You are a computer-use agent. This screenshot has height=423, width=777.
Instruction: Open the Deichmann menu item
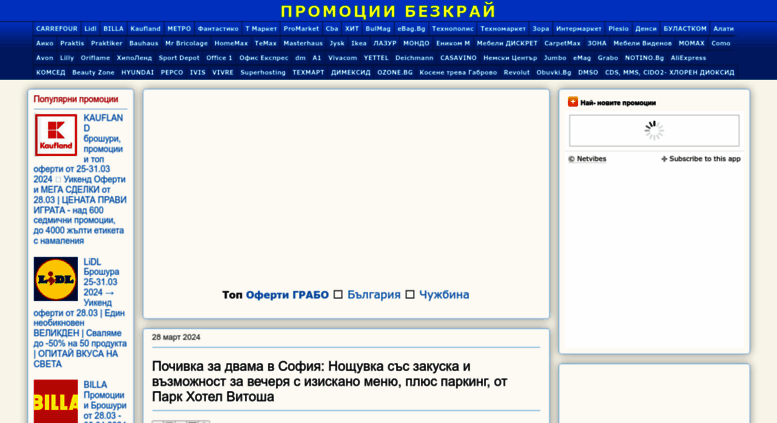[x=414, y=57]
